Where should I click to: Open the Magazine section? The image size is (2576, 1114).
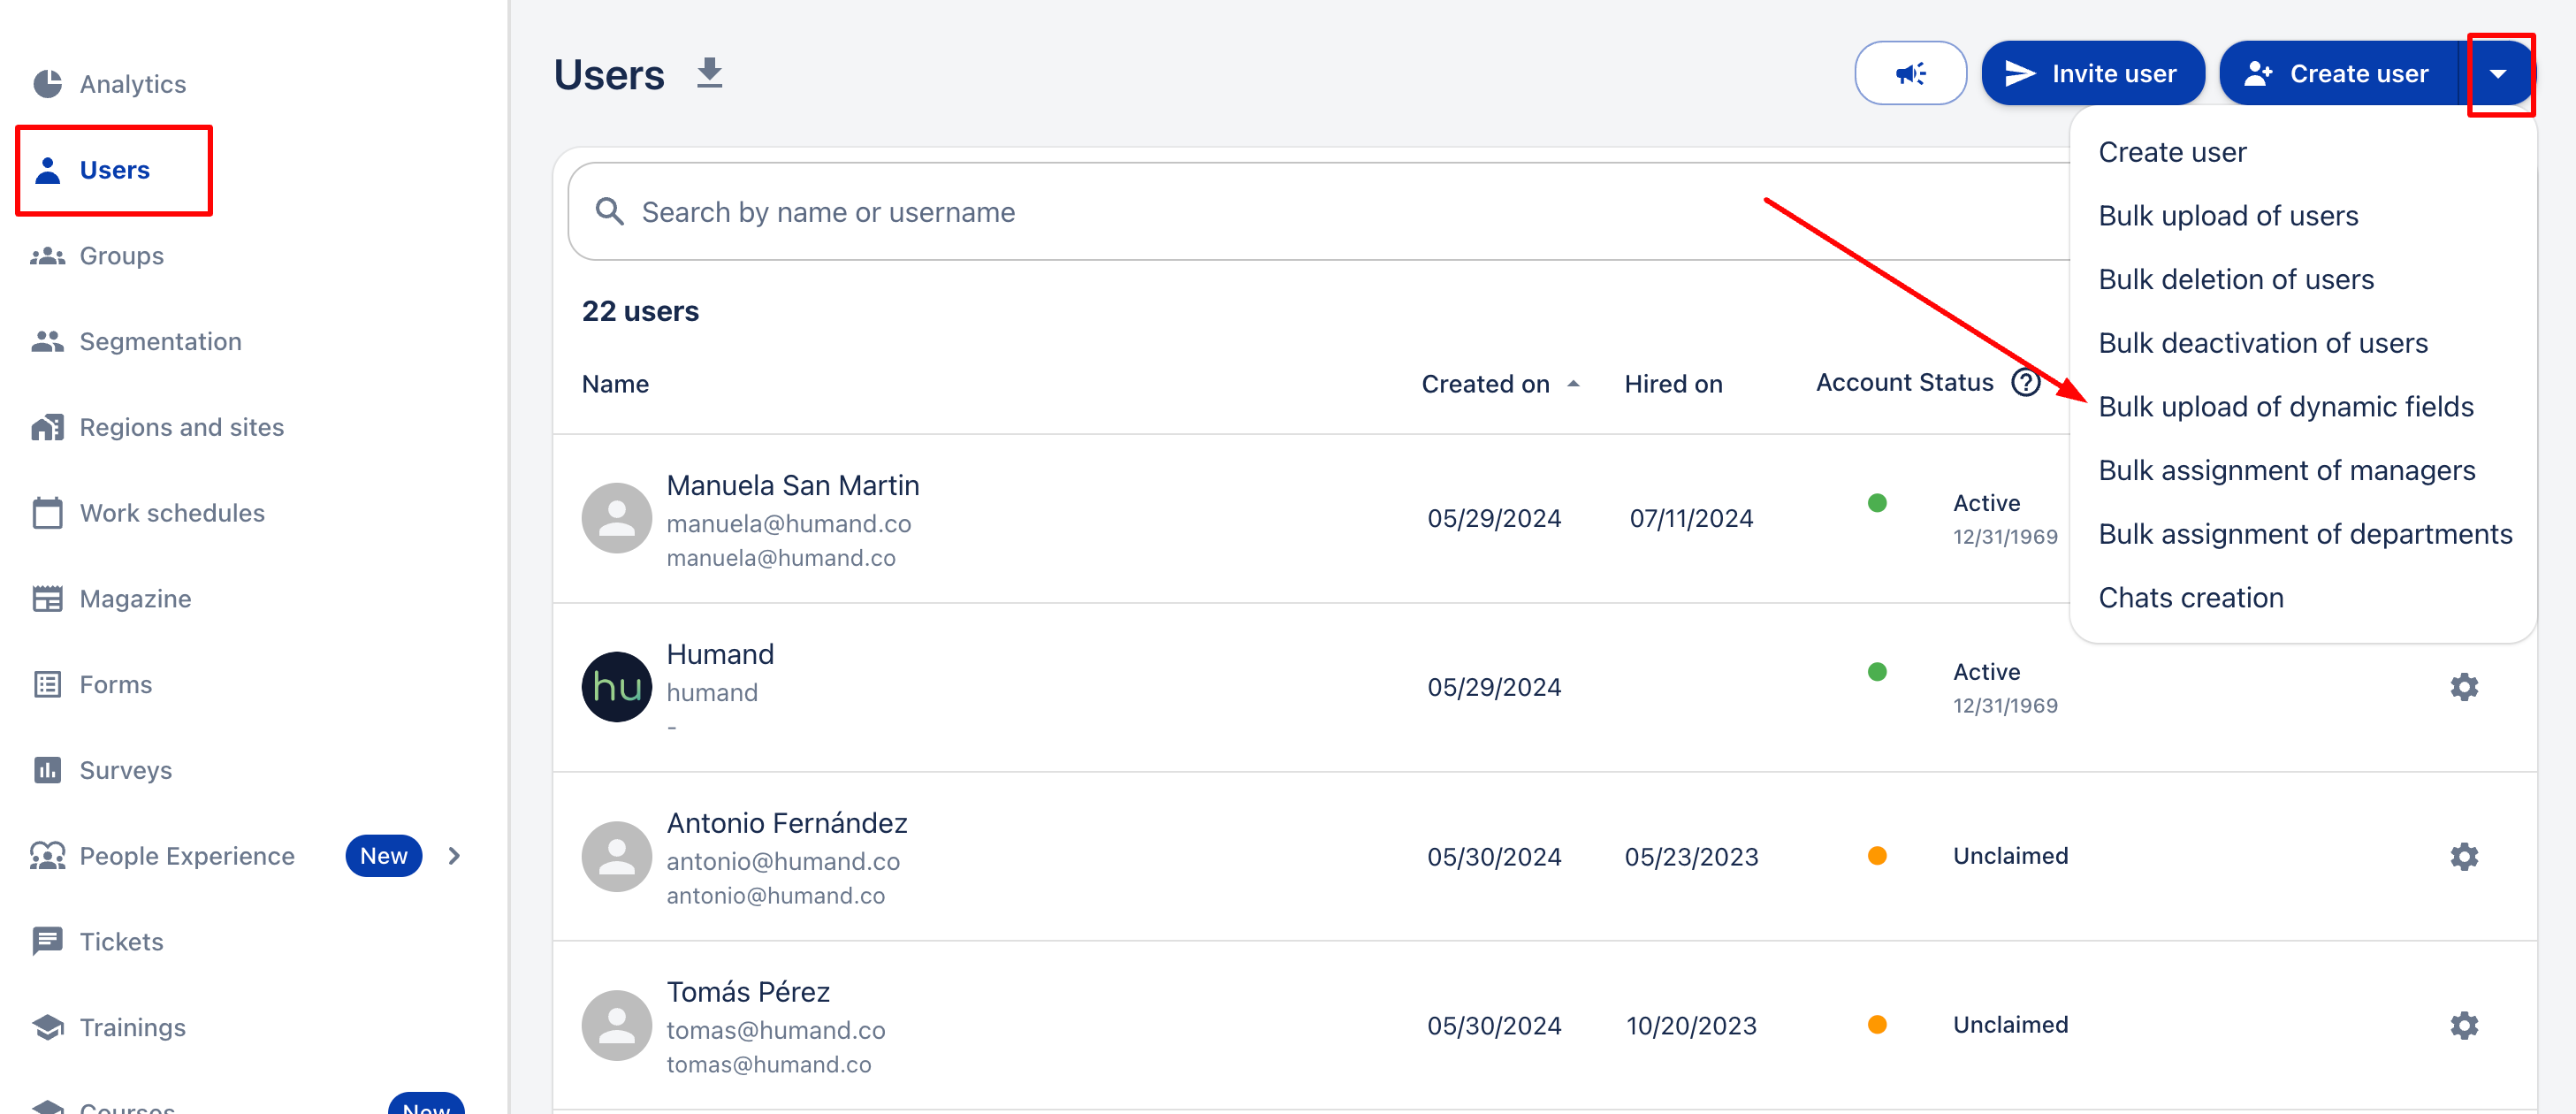[134, 598]
